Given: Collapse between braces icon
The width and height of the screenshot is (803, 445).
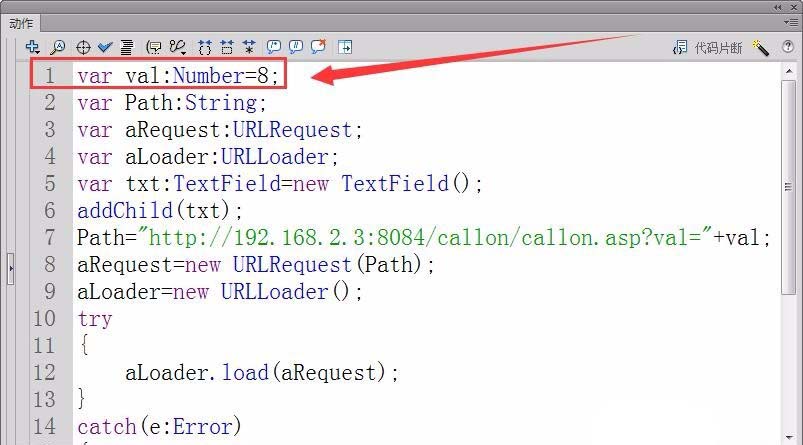Looking at the screenshot, I should coord(205,47).
